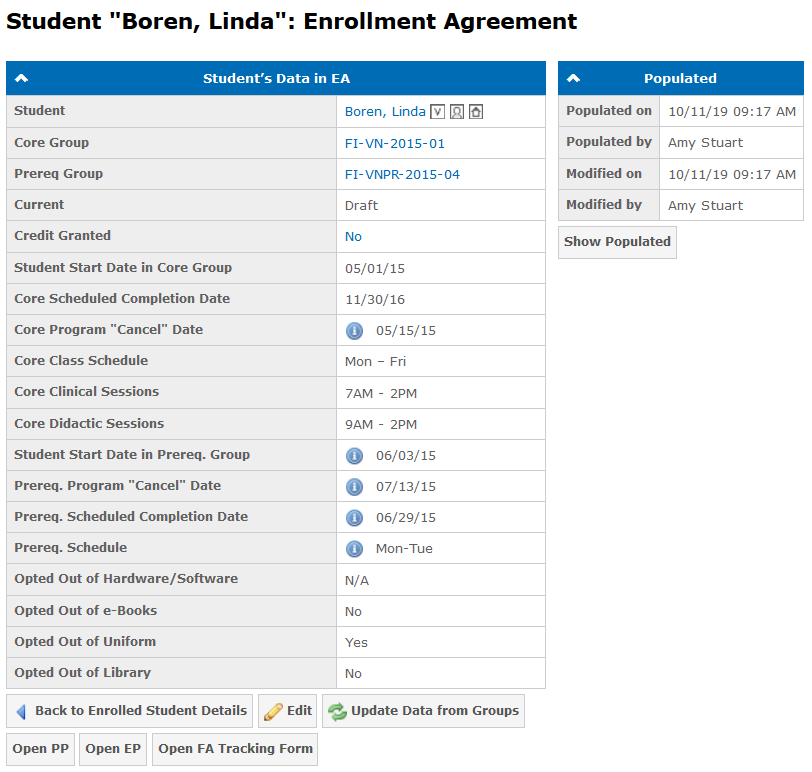Select the 11/30/16 completion date value
Viewport: 812px width, 772px height.
click(375, 300)
